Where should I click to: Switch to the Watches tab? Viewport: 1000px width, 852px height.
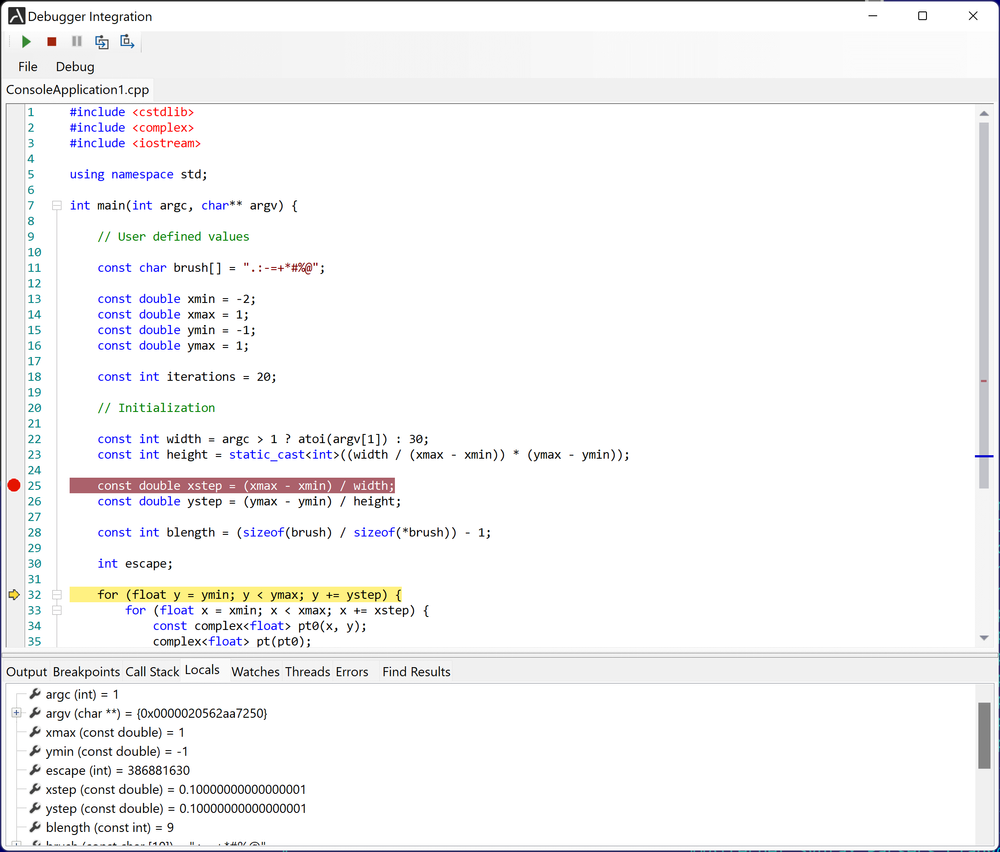(255, 672)
